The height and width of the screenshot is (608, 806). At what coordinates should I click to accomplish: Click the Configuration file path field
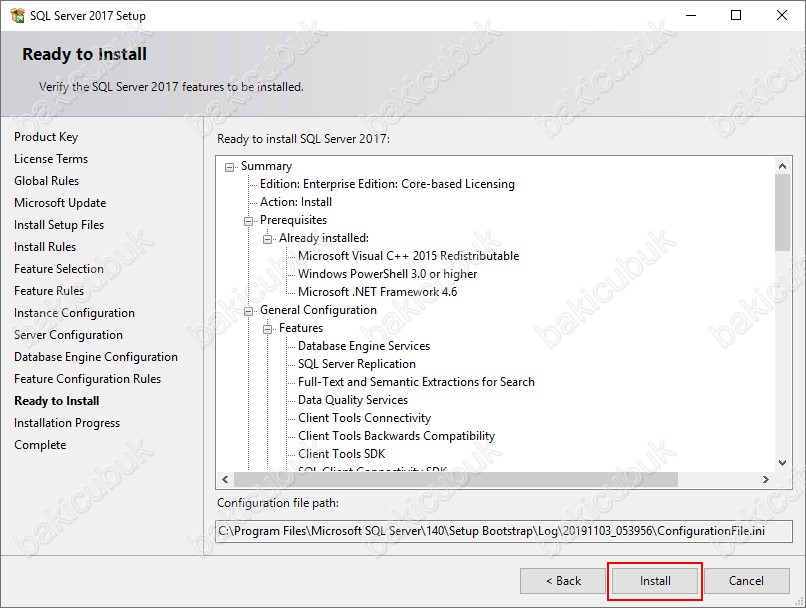click(504, 531)
